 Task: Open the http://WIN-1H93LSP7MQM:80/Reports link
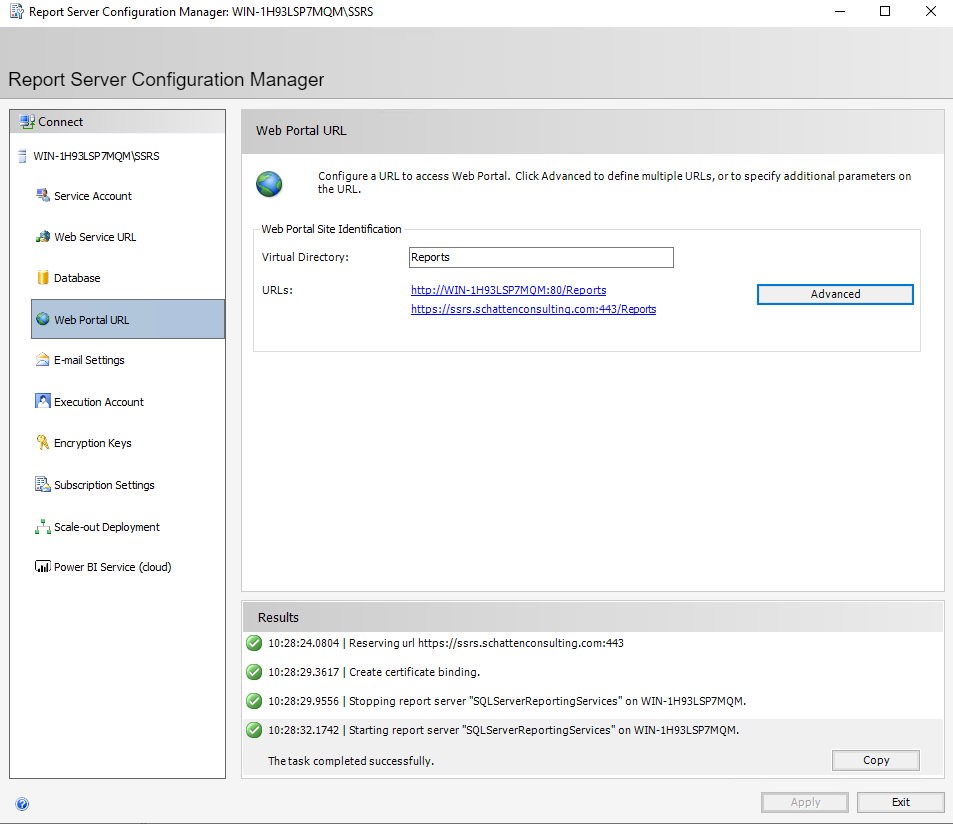pos(508,290)
